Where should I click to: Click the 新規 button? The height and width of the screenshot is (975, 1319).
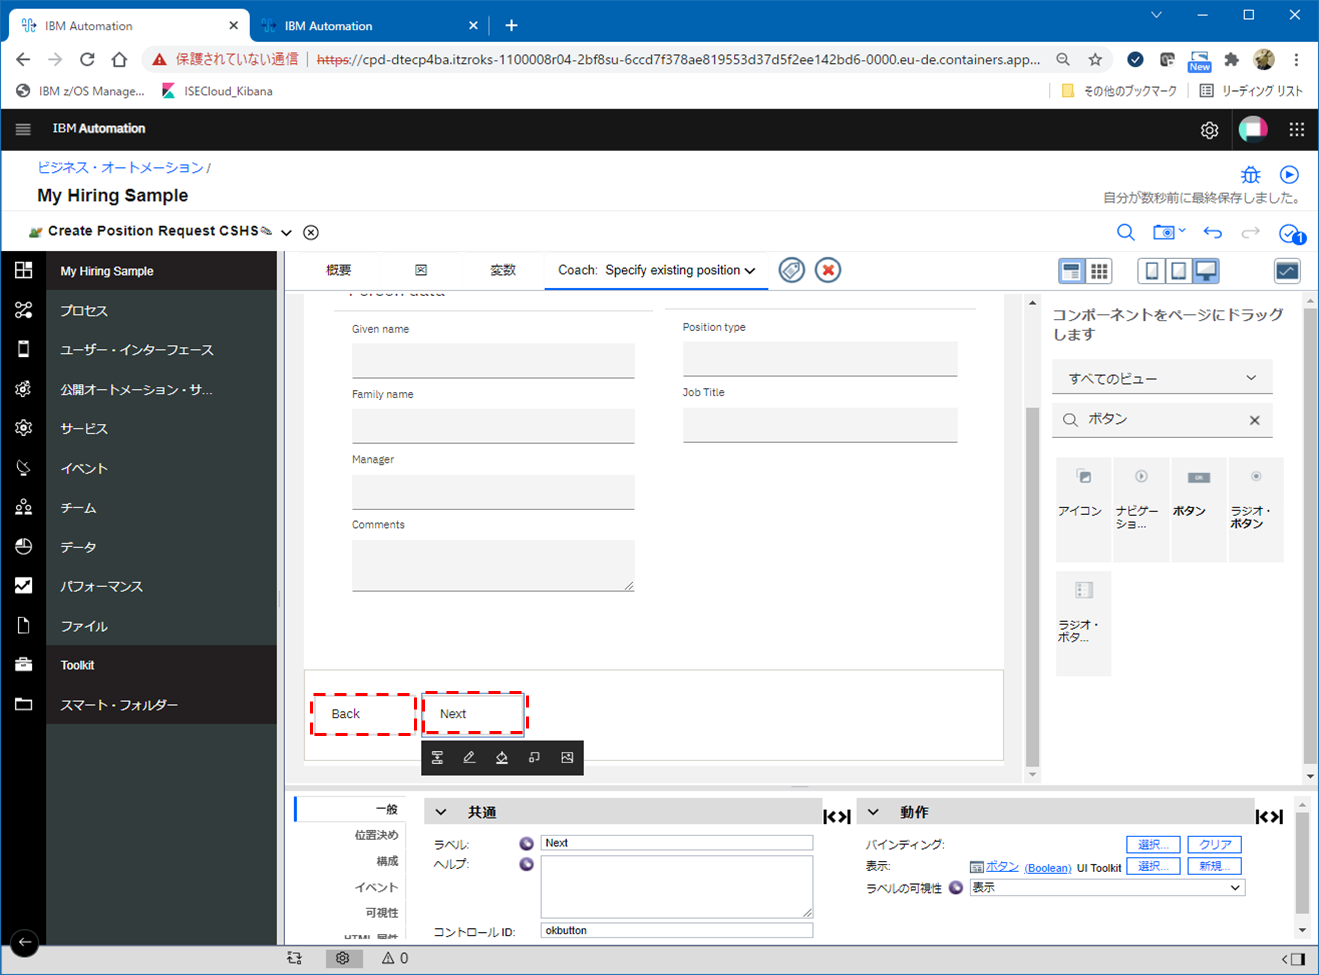click(x=1215, y=866)
